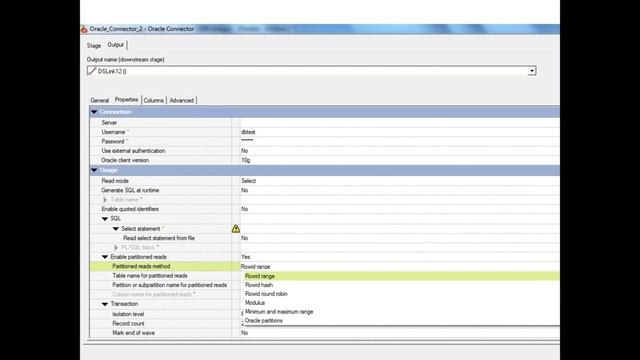The height and width of the screenshot is (360, 640).
Task: Select the Server property label
Action: coord(109,122)
